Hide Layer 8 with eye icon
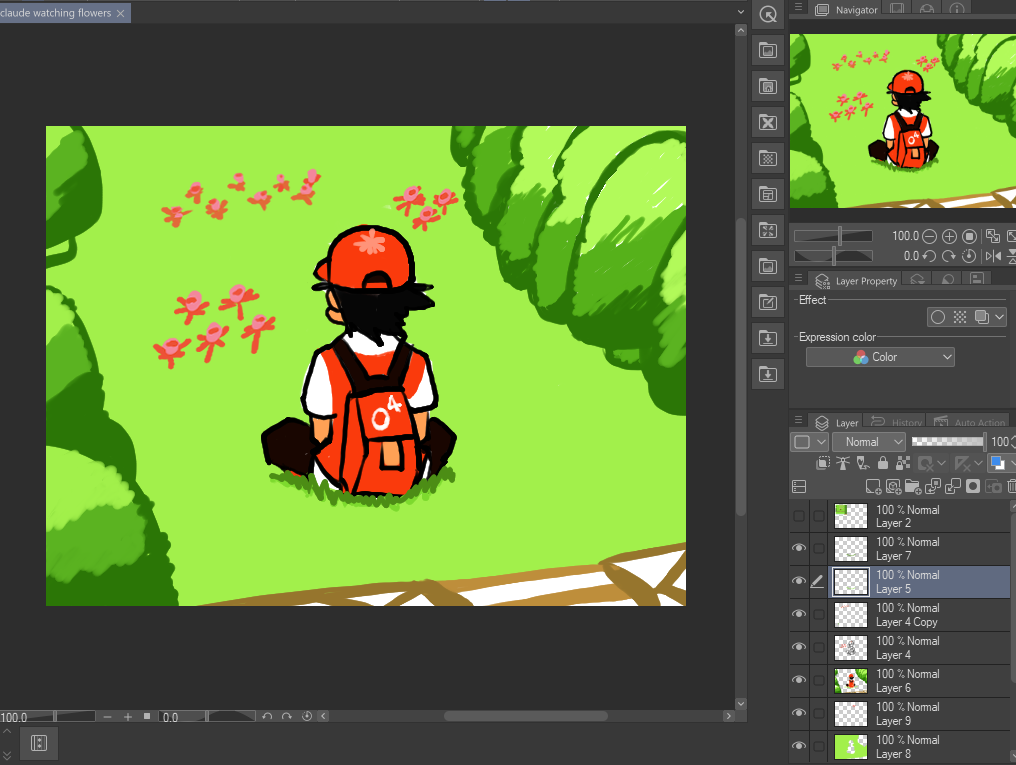The width and height of the screenshot is (1016, 765). (x=799, y=746)
